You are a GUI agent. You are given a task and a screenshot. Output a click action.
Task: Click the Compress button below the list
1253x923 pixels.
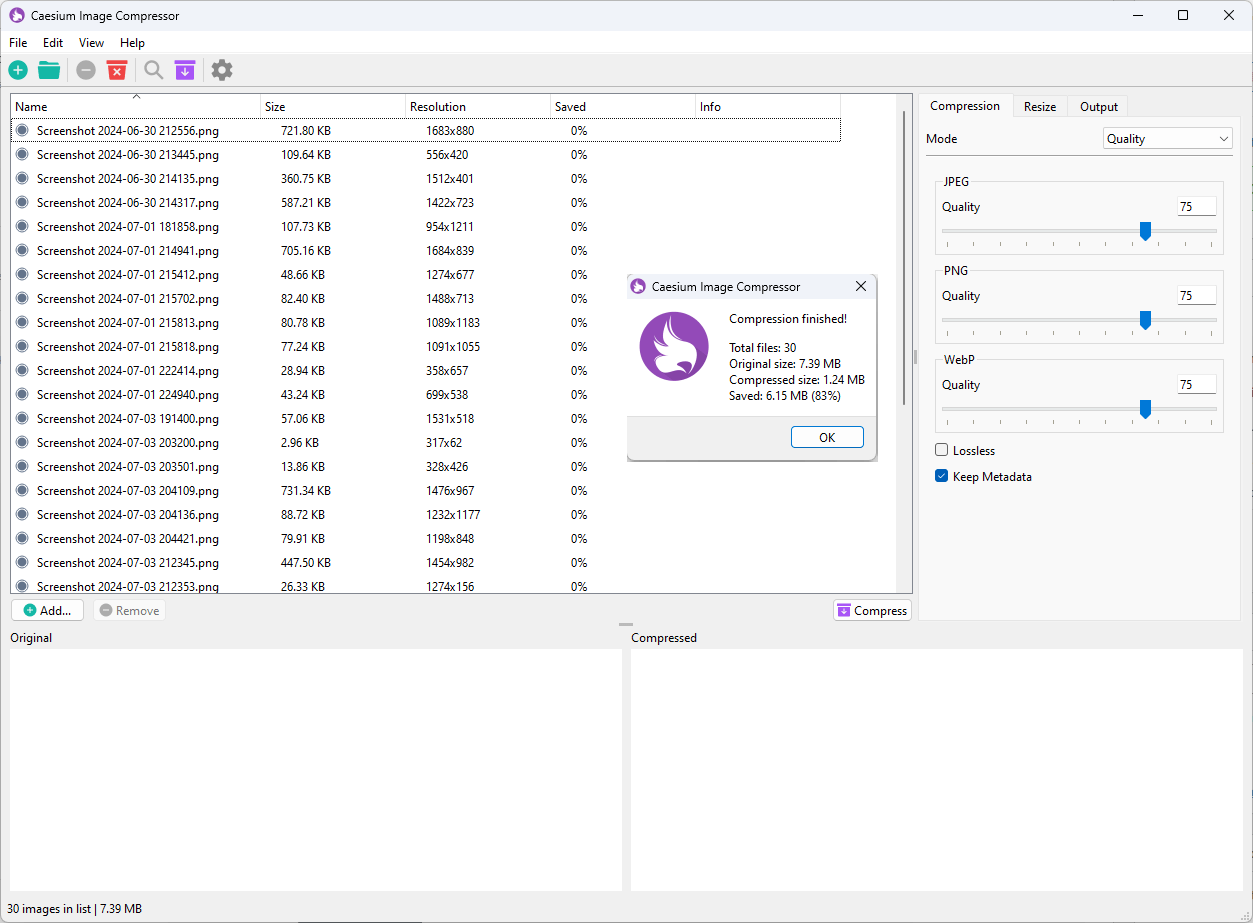(x=872, y=610)
